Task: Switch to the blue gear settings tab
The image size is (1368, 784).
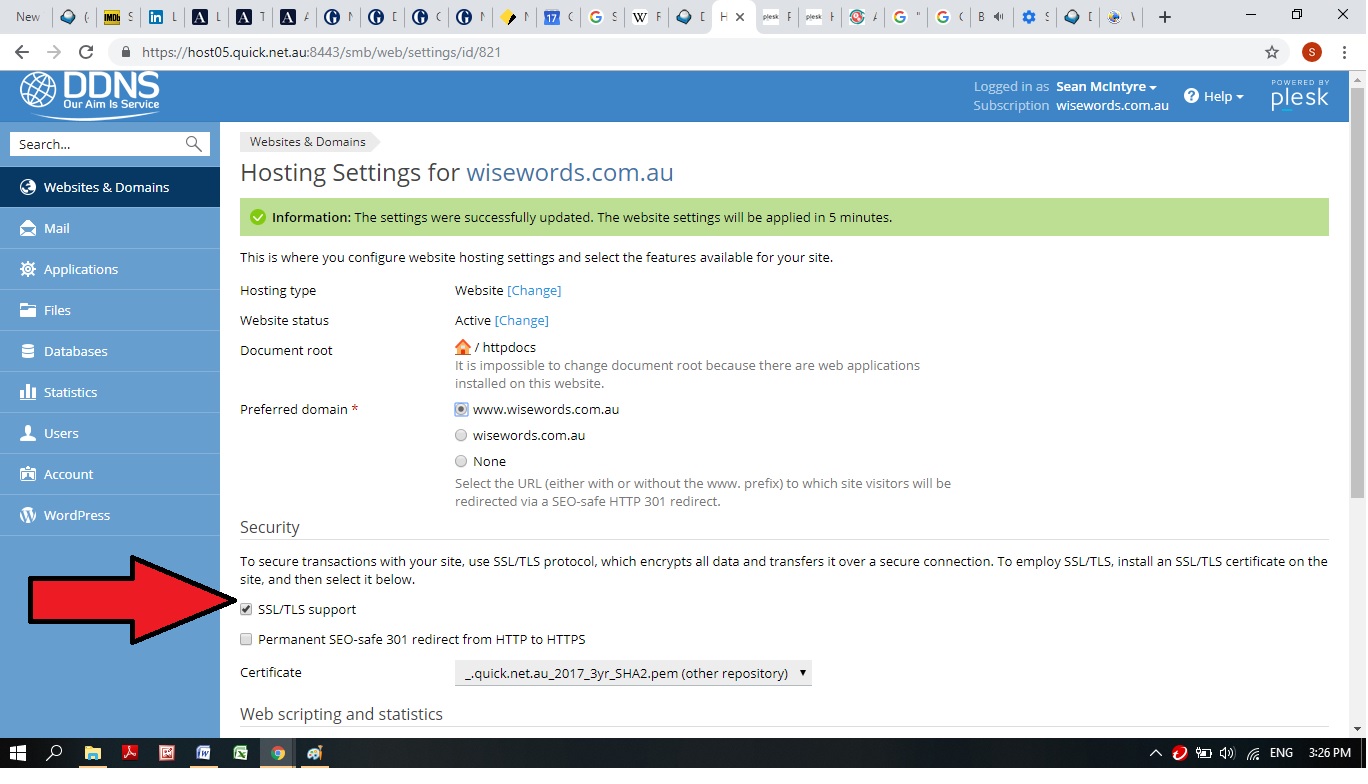Action: point(1034,17)
